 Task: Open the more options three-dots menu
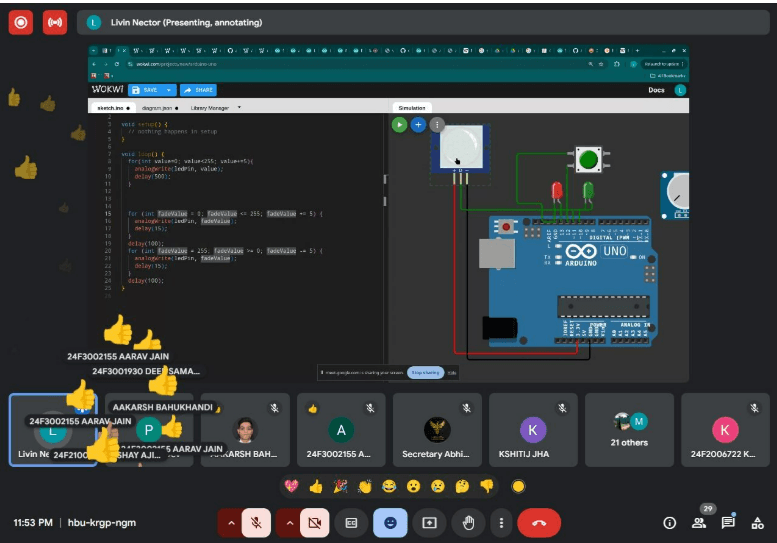(501, 523)
